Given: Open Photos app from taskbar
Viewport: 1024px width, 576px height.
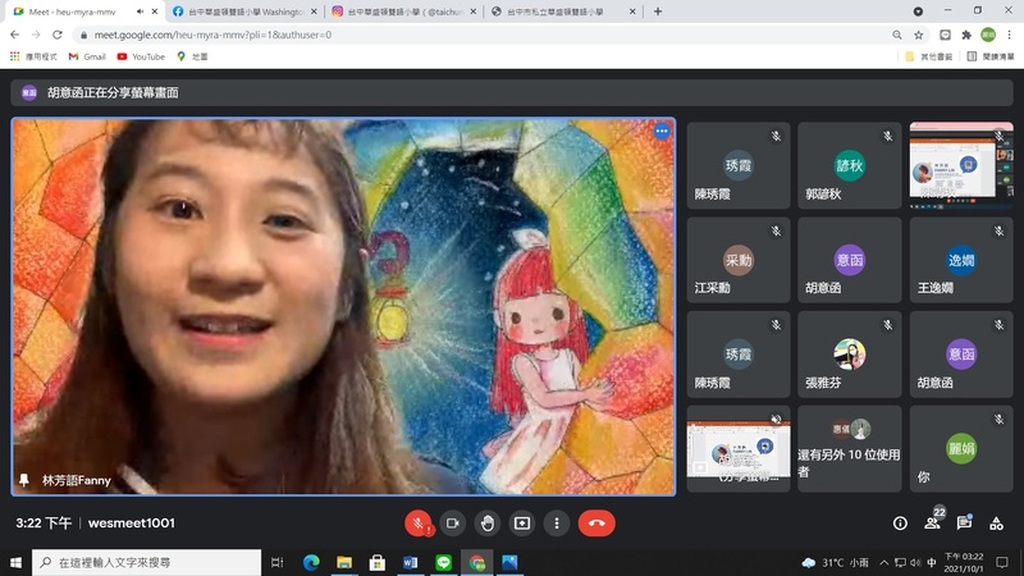Looking at the screenshot, I should coord(509,562).
